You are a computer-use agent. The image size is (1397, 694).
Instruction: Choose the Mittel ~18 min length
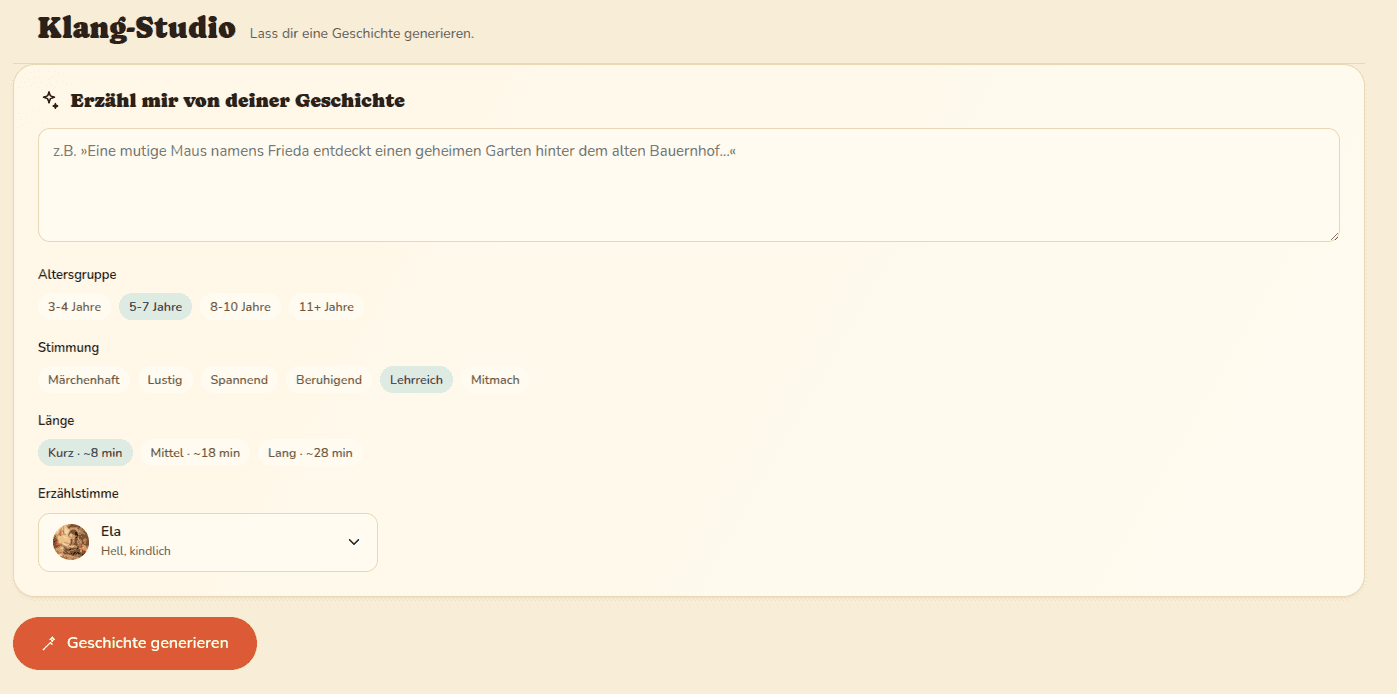(195, 453)
